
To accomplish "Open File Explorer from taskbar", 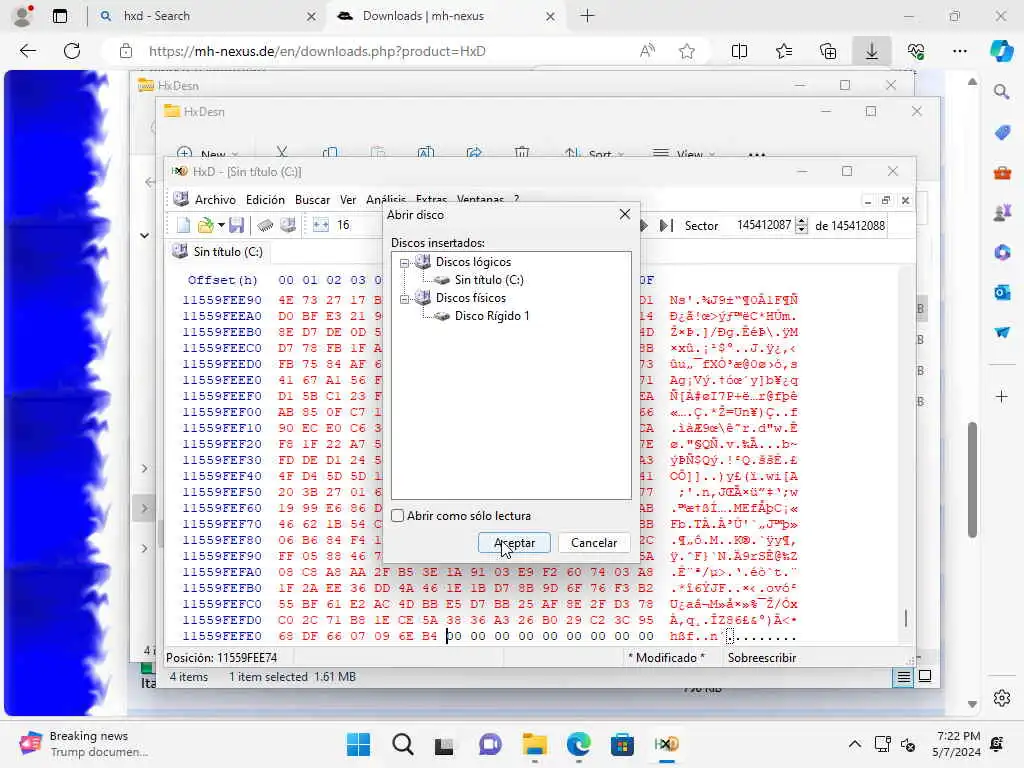I will click(x=534, y=744).
